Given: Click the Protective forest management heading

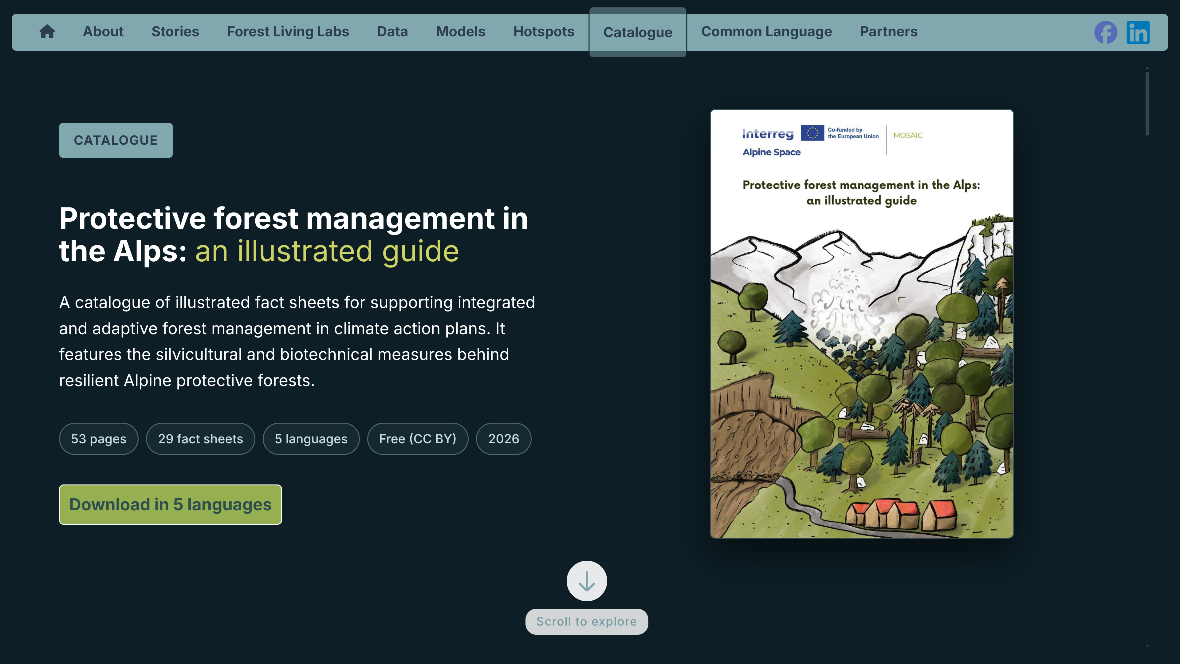Looking at the screenshot, I should [293, 235].
